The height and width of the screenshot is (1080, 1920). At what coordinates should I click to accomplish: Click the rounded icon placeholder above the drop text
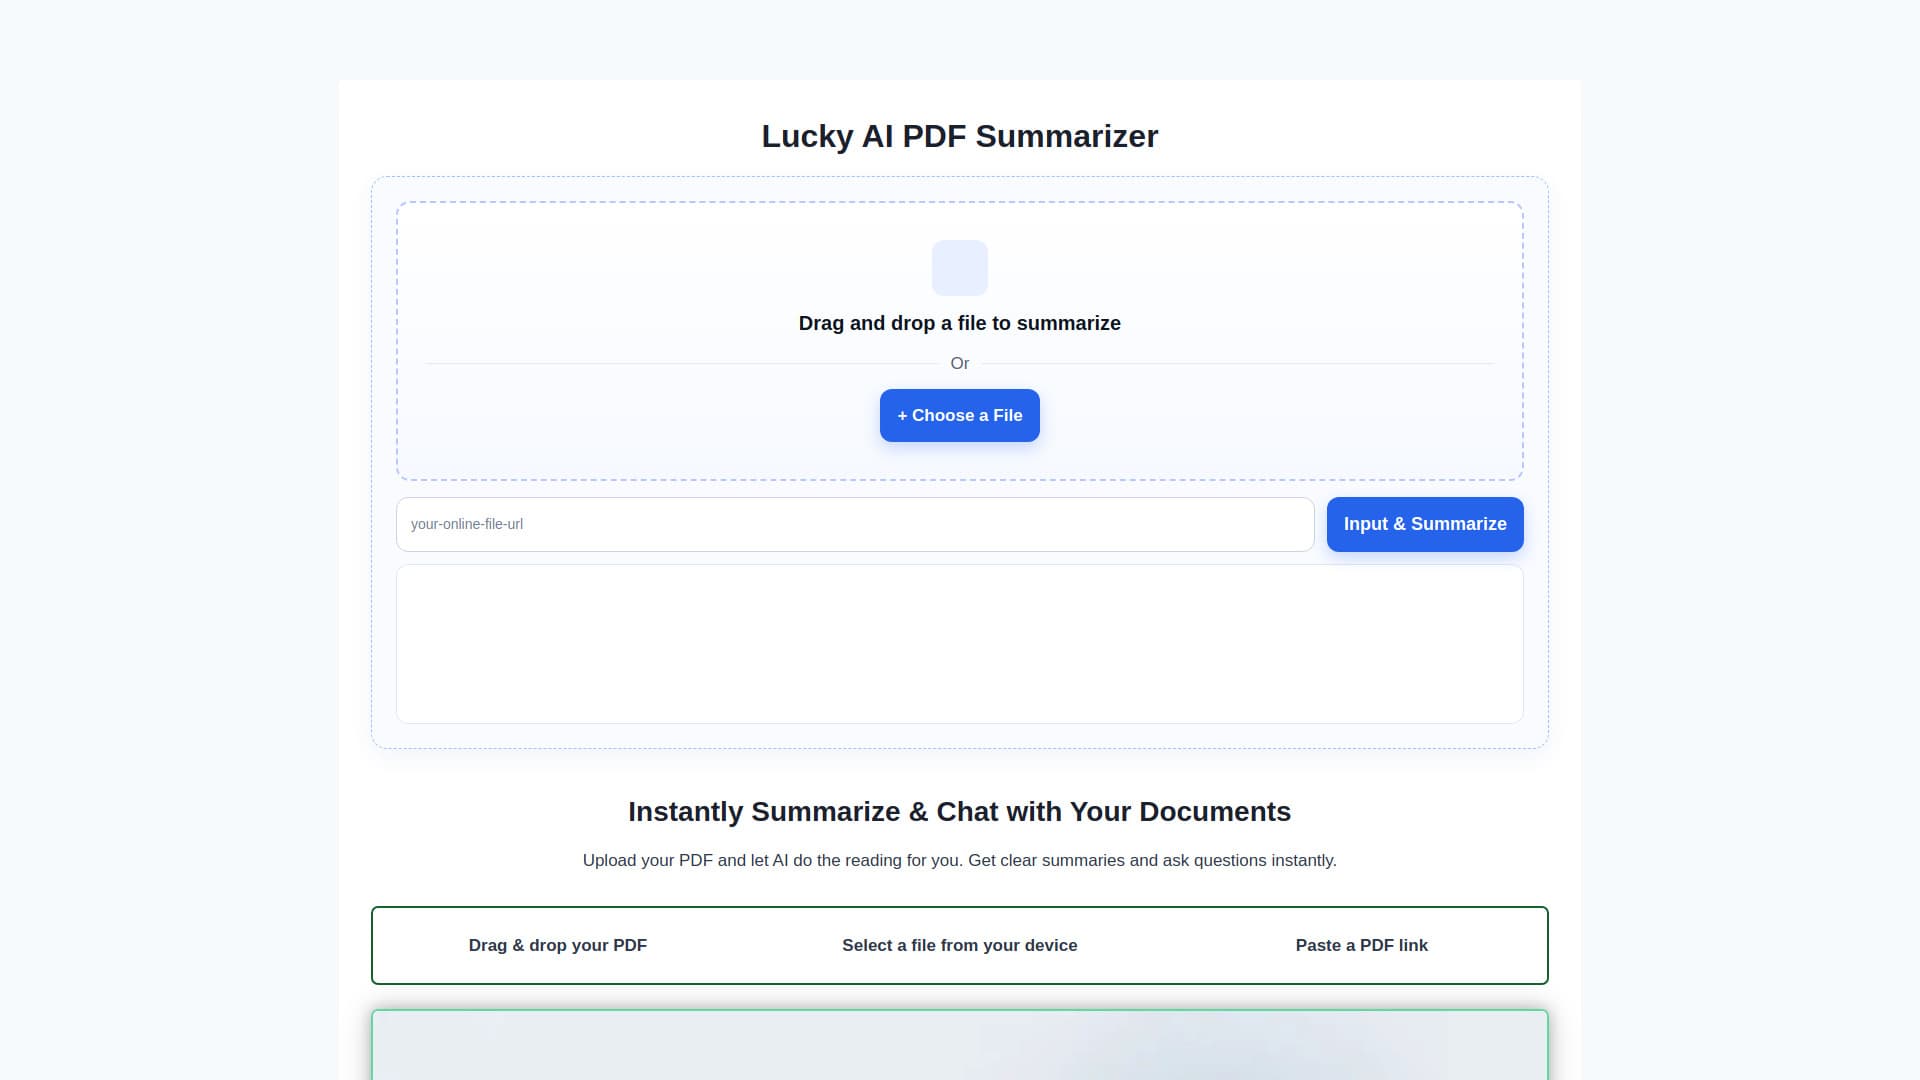(959, 267)
